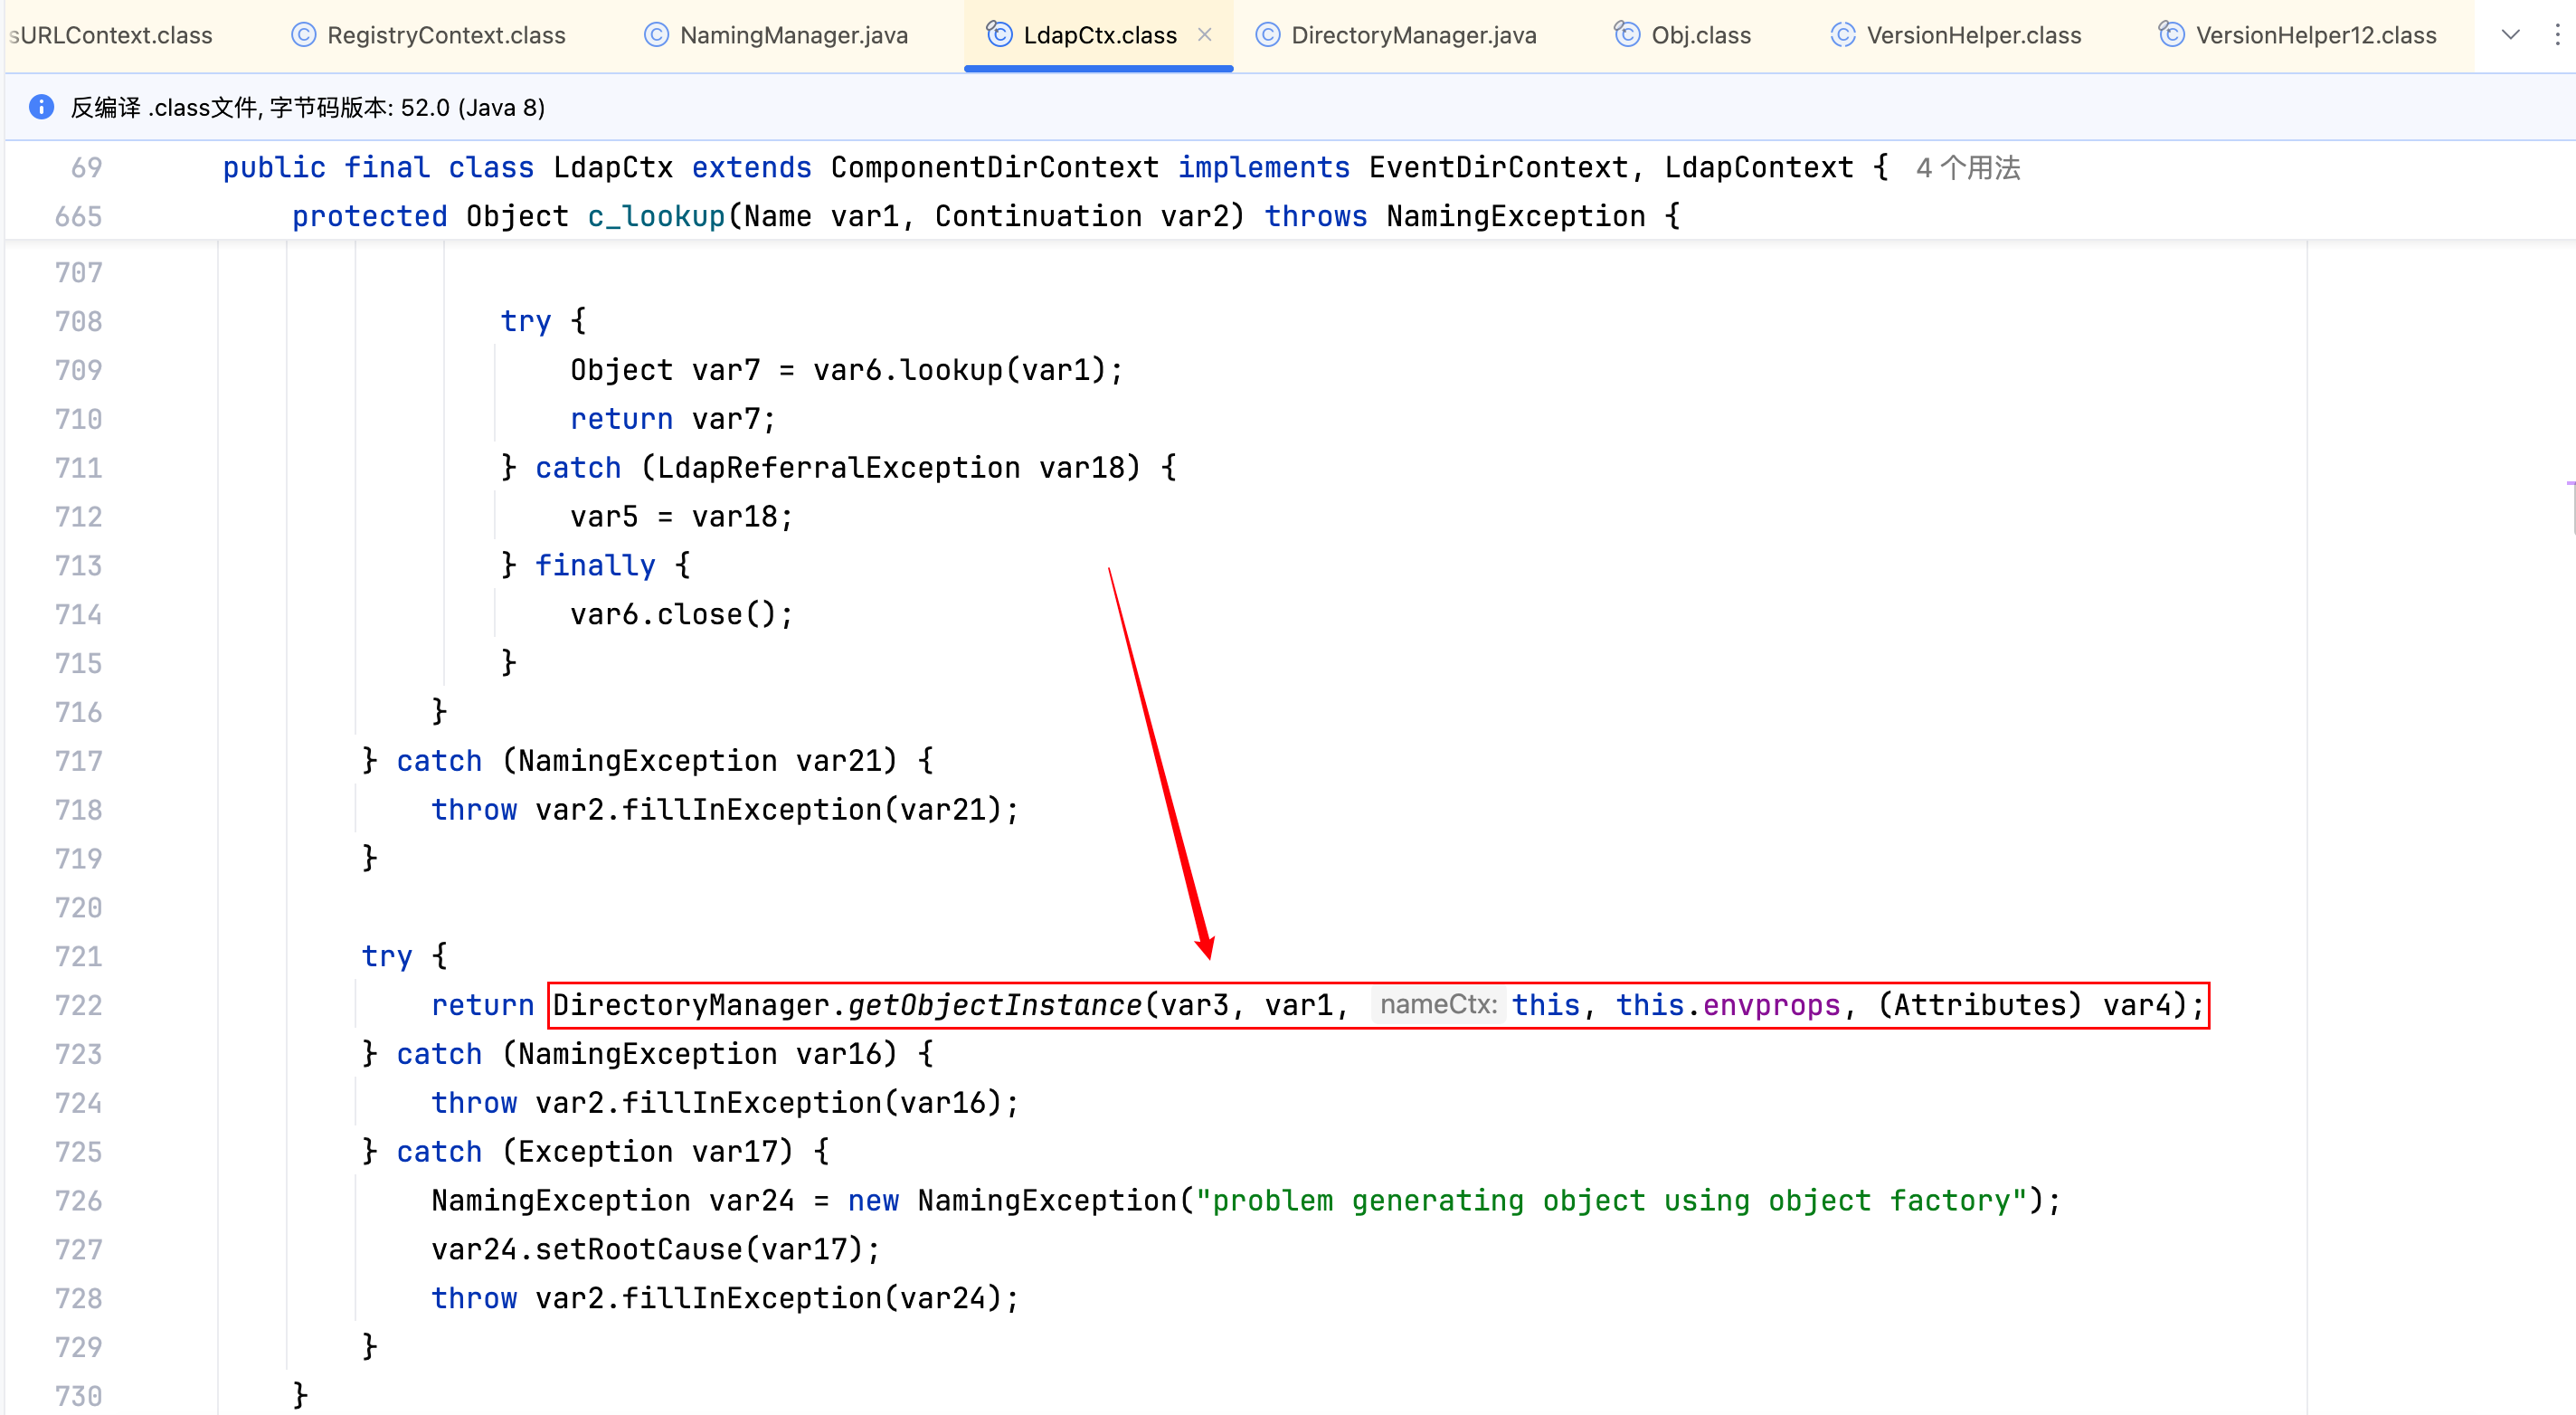This screenshot has height=1415, width=2576.
Task: Switch to the VersionHelper12.class tab
Action: coord(2315,35)
